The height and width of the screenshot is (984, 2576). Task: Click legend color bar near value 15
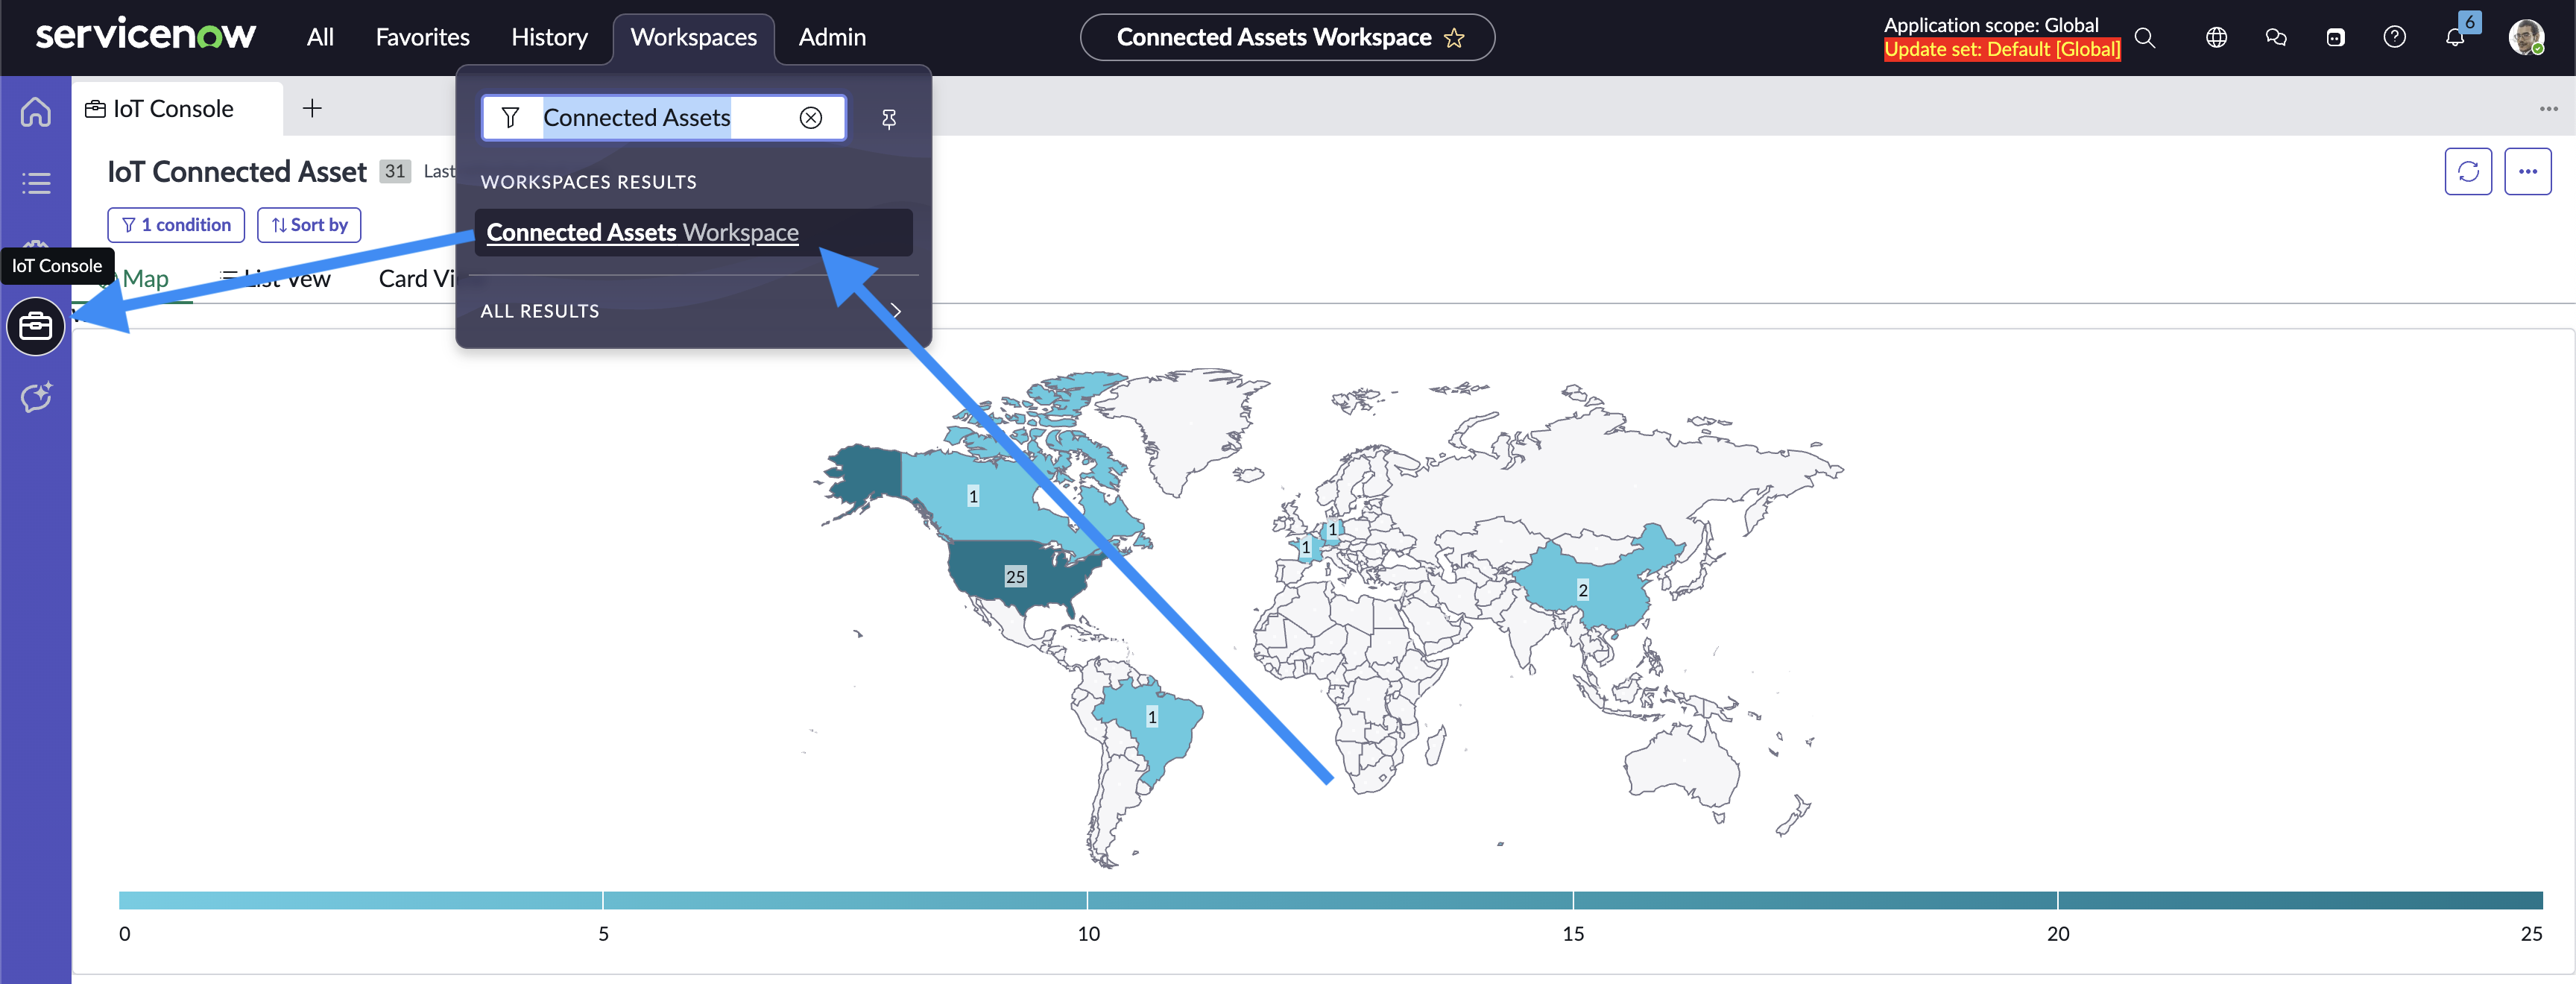pos(1573,900)
